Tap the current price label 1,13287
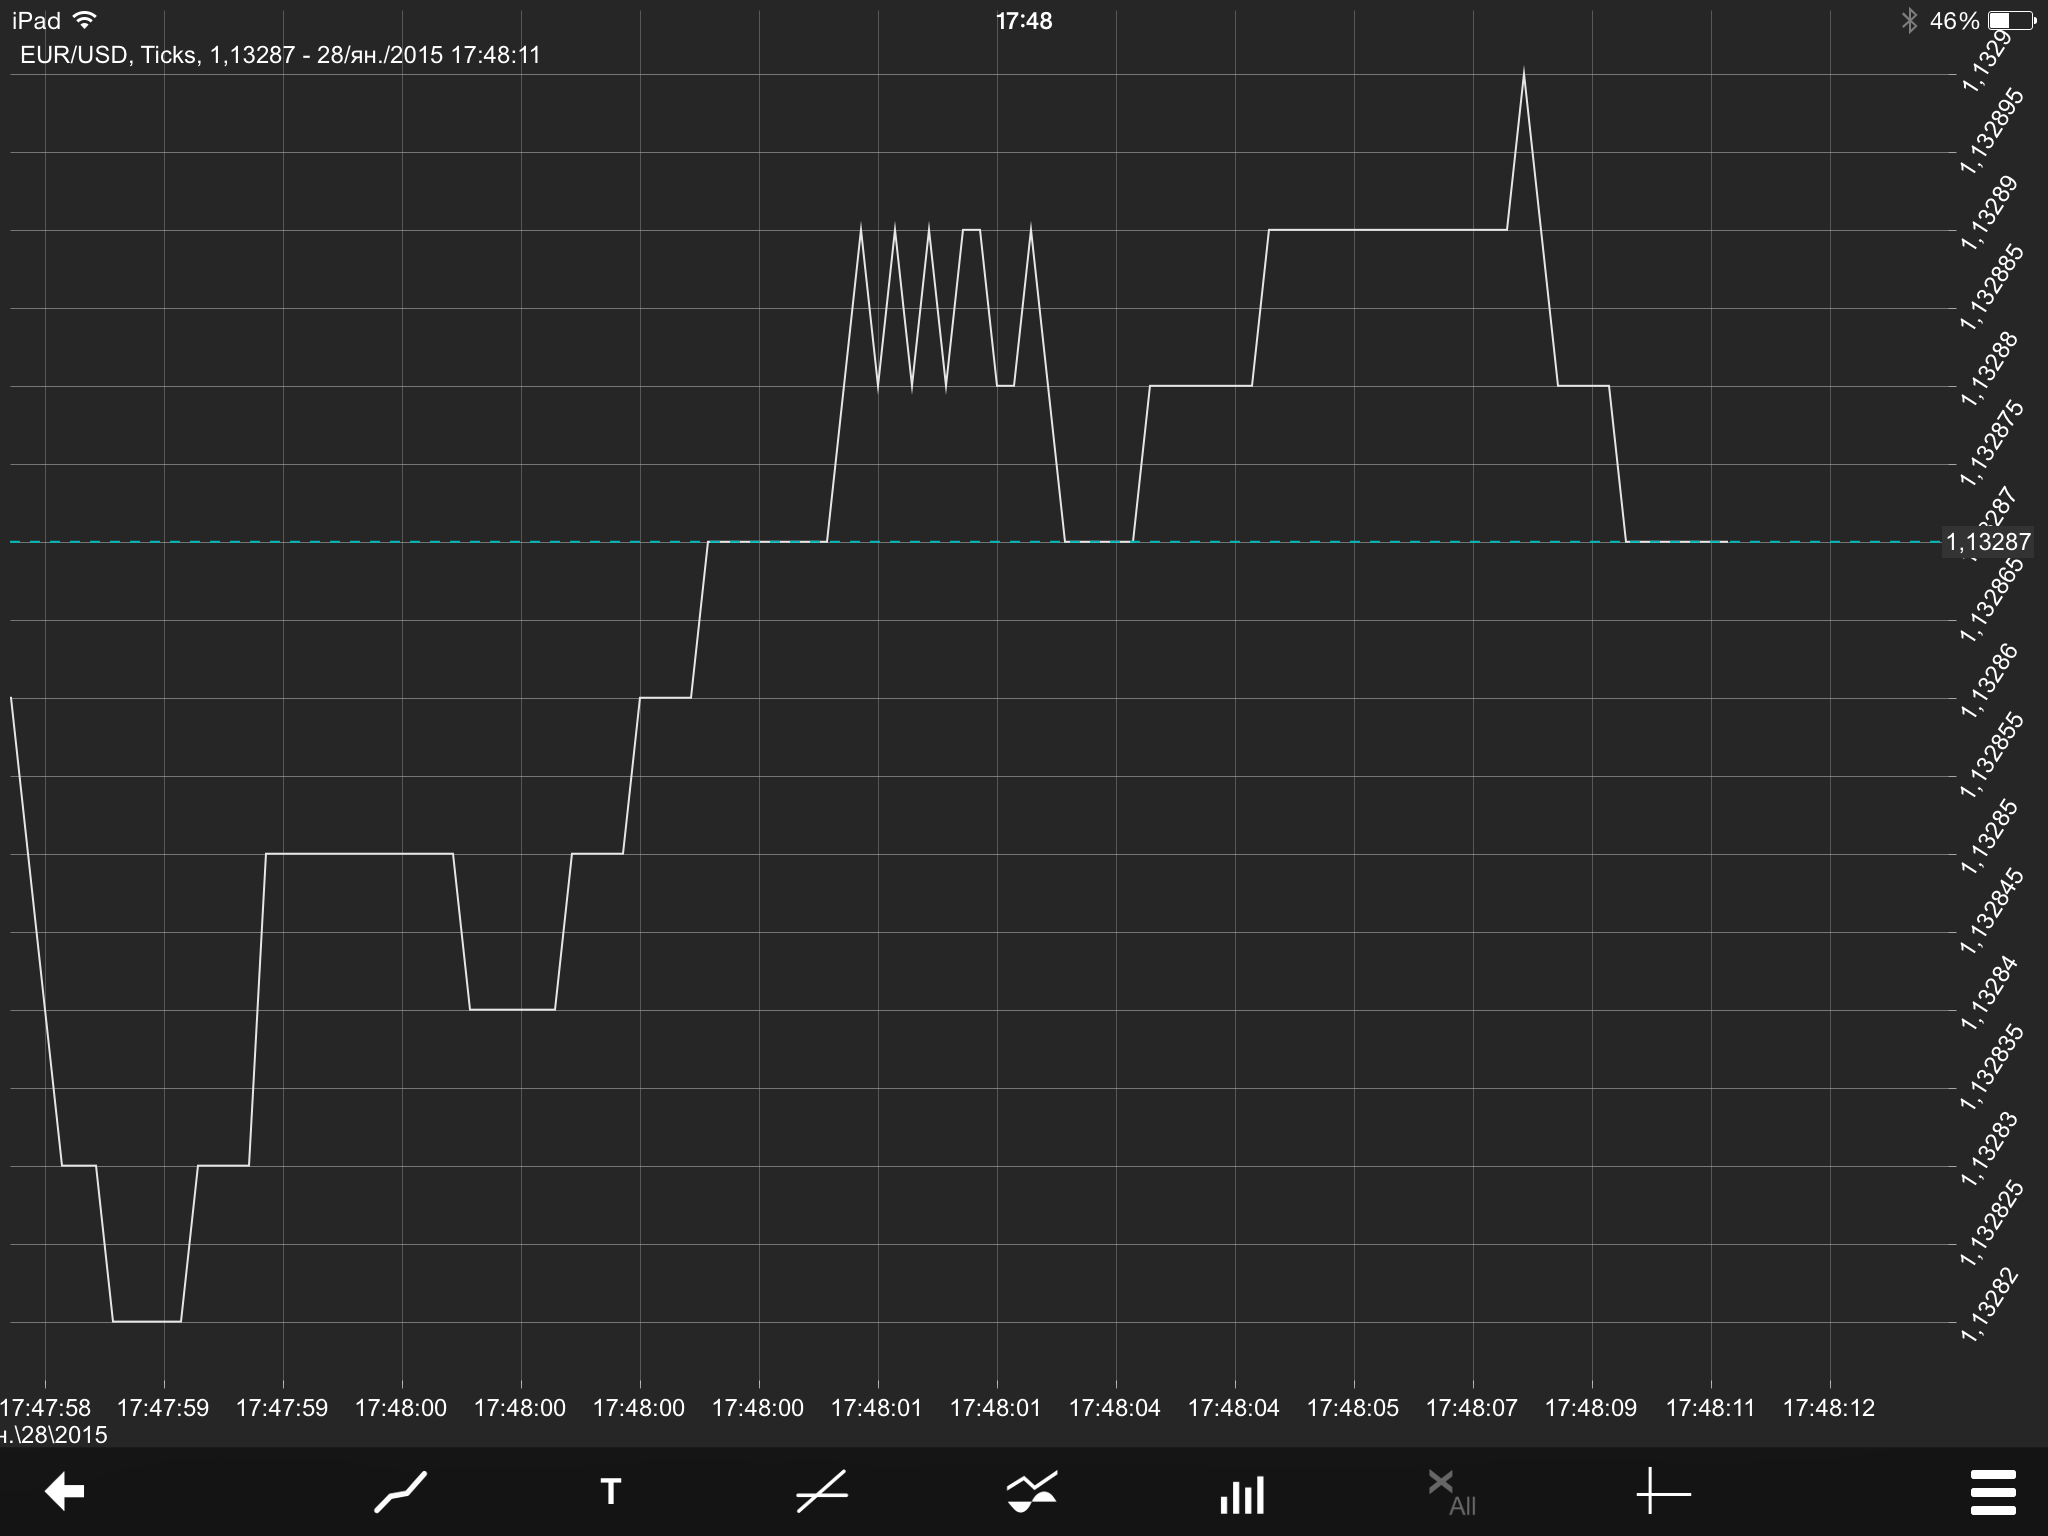The image size is (2048, 1536). (1988, 542)
